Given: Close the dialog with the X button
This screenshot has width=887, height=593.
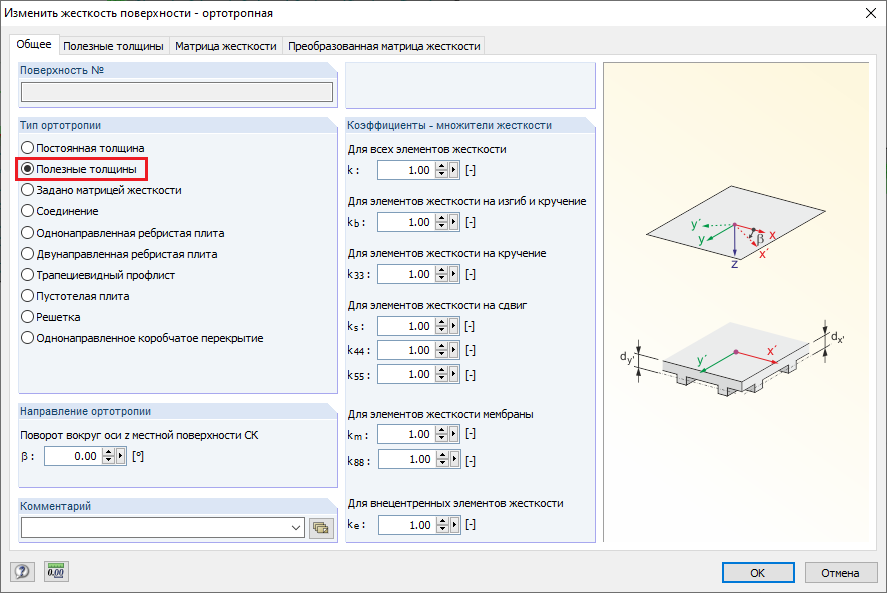Looking at the screenshot, I should pos(871,12).
